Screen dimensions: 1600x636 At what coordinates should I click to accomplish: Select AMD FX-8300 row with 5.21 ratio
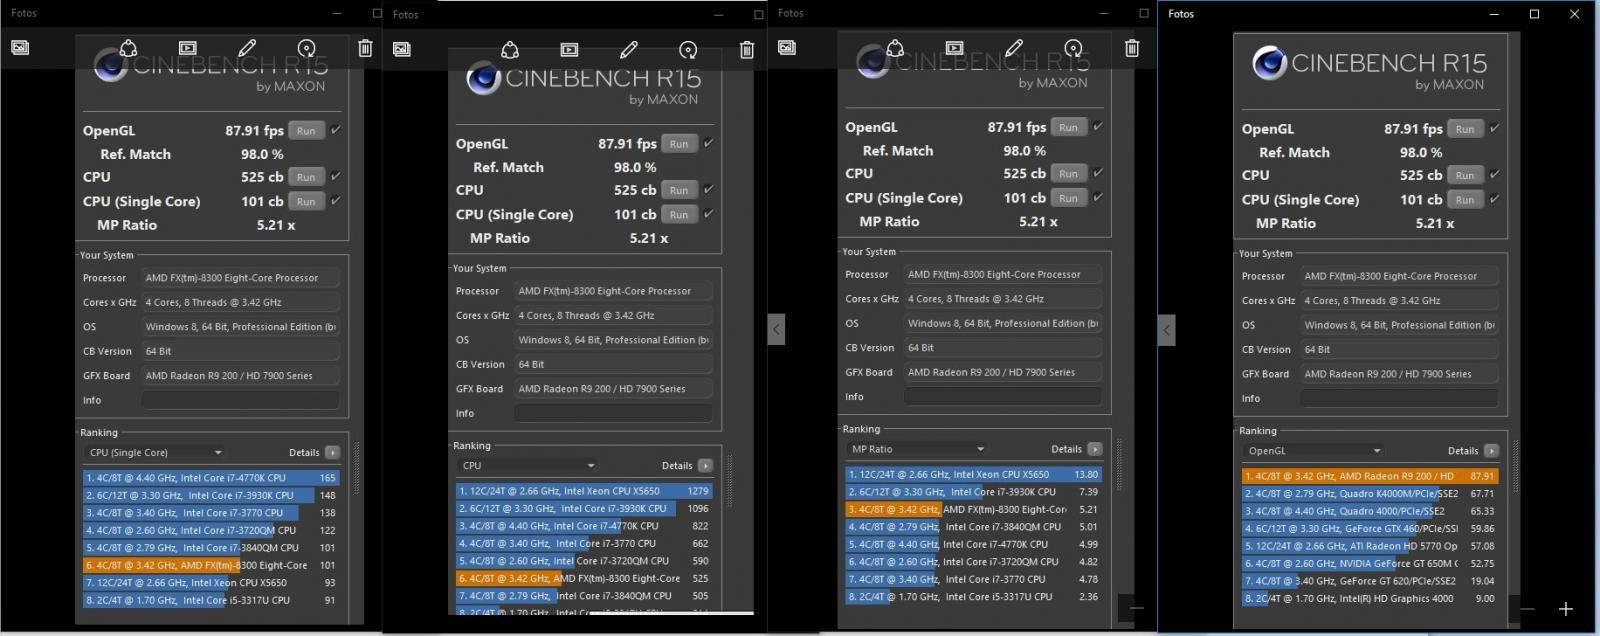[974, 509]
